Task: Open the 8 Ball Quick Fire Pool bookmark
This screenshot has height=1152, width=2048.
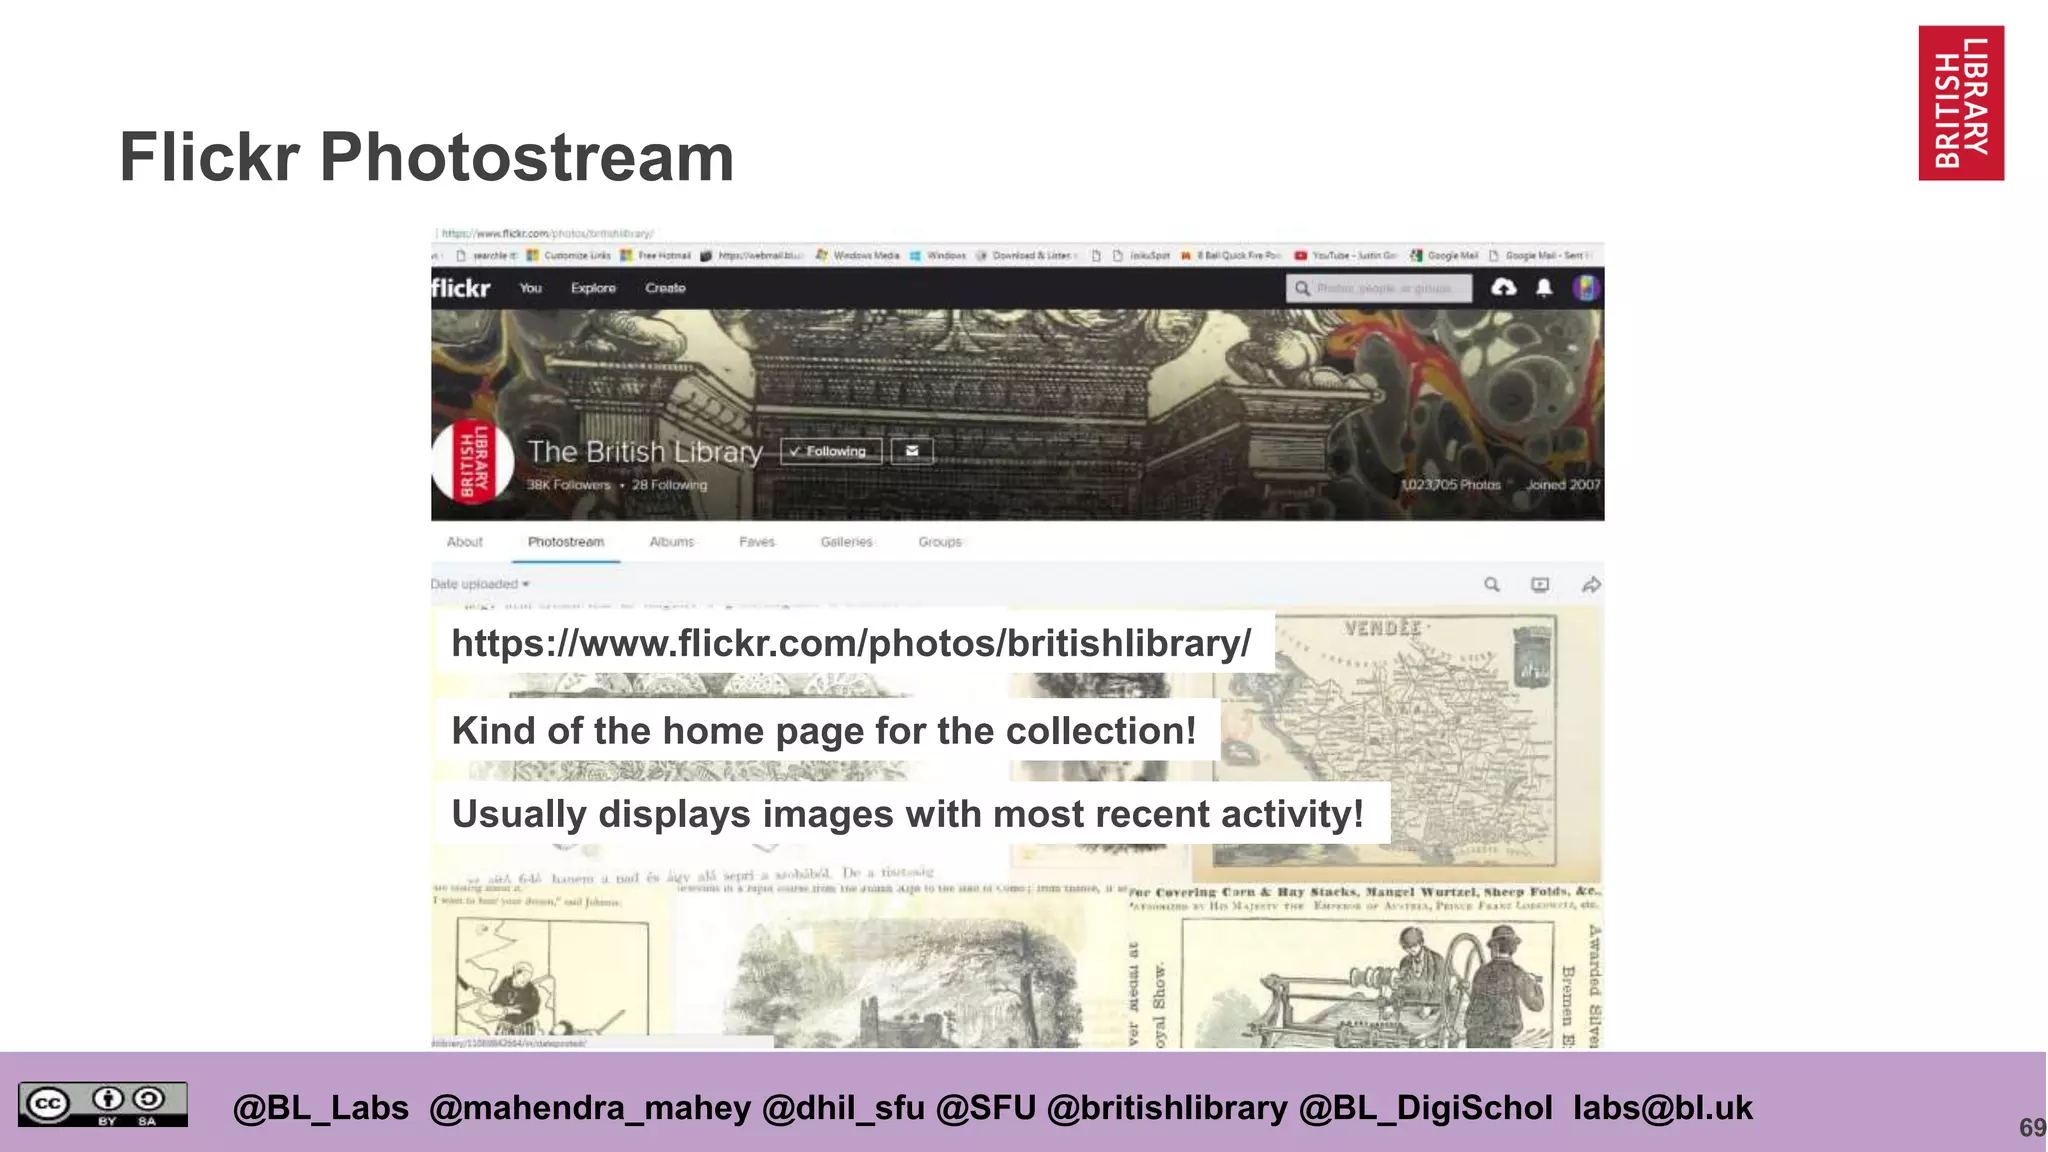Action: tap(1231, 256)
